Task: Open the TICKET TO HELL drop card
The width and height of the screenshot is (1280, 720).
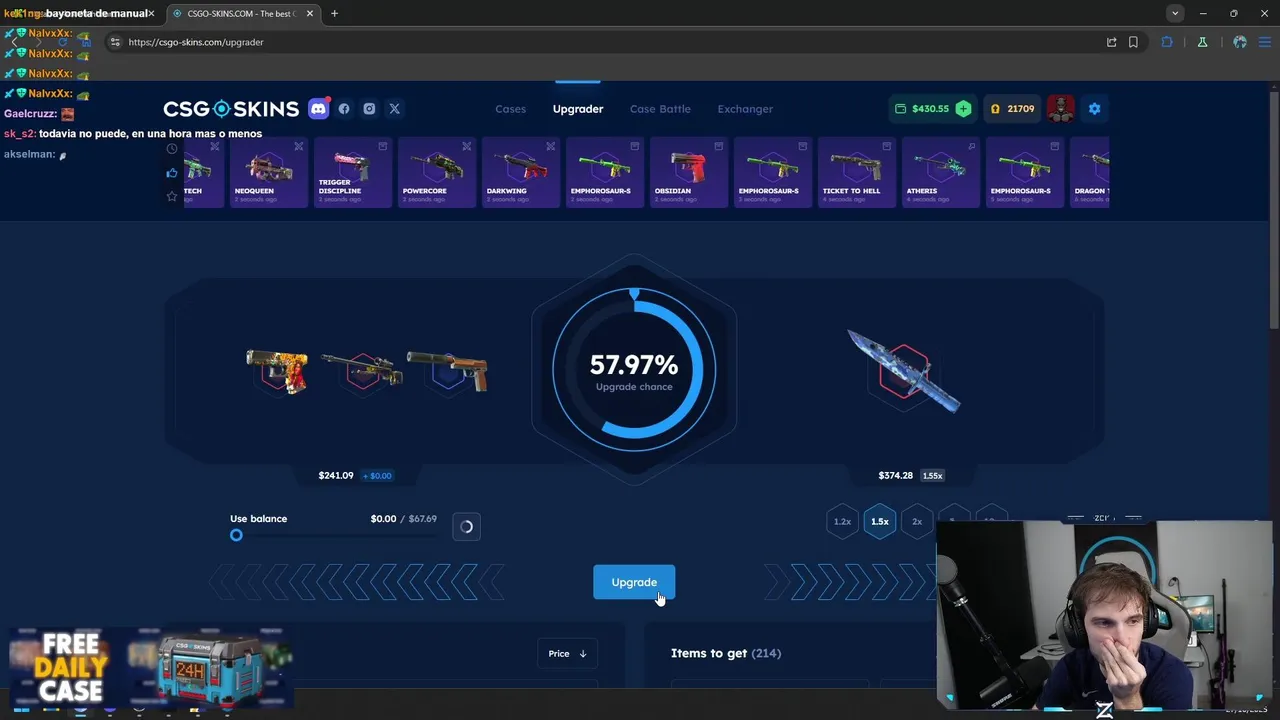Action: [857, 172]
